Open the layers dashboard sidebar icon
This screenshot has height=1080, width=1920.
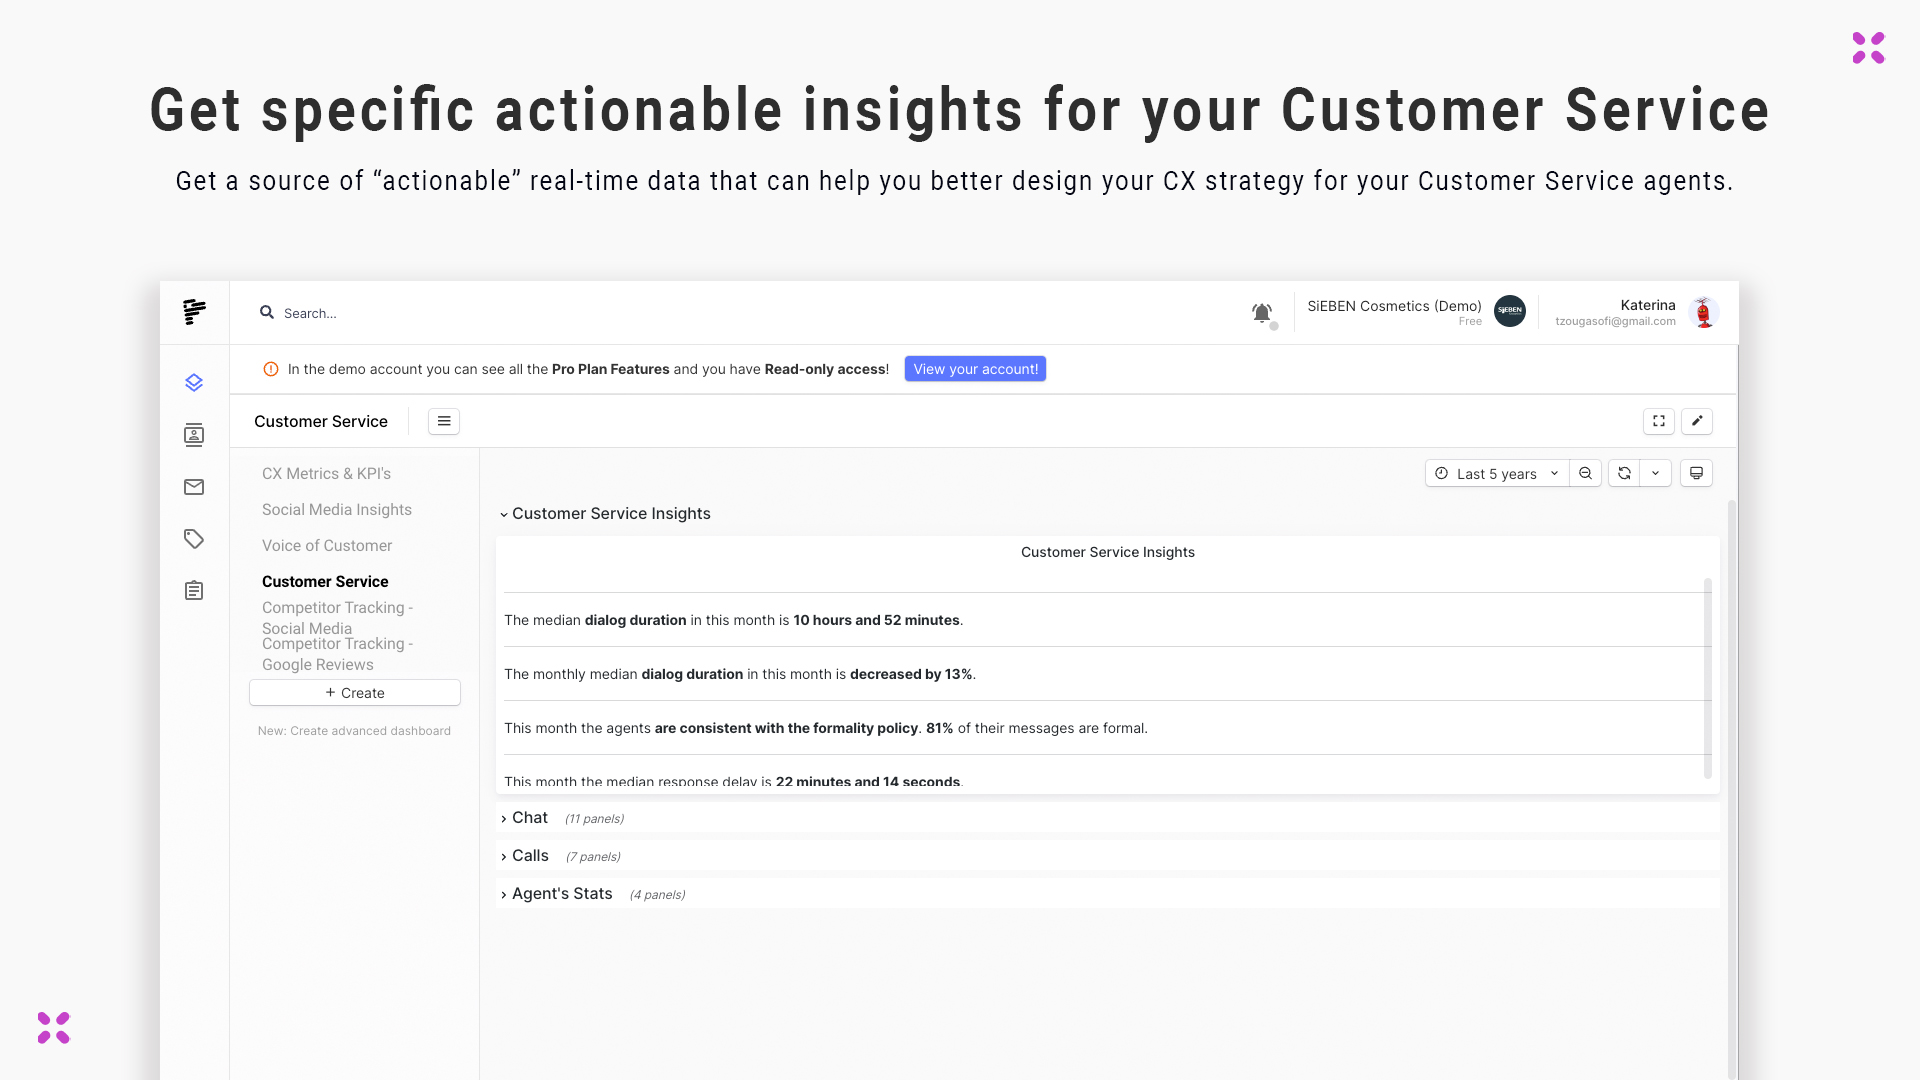(194, 383)
